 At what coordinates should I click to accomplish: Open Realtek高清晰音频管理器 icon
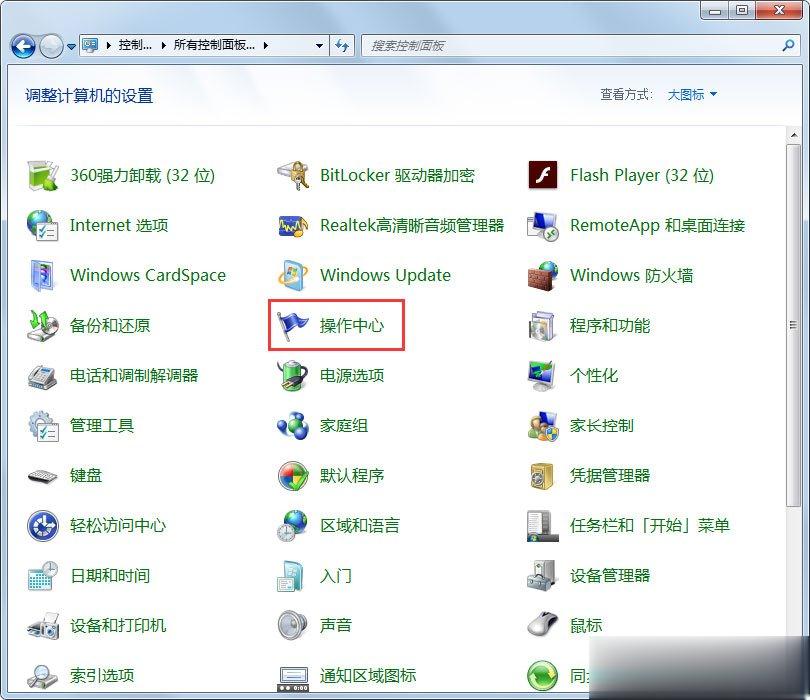pos(293,226)
